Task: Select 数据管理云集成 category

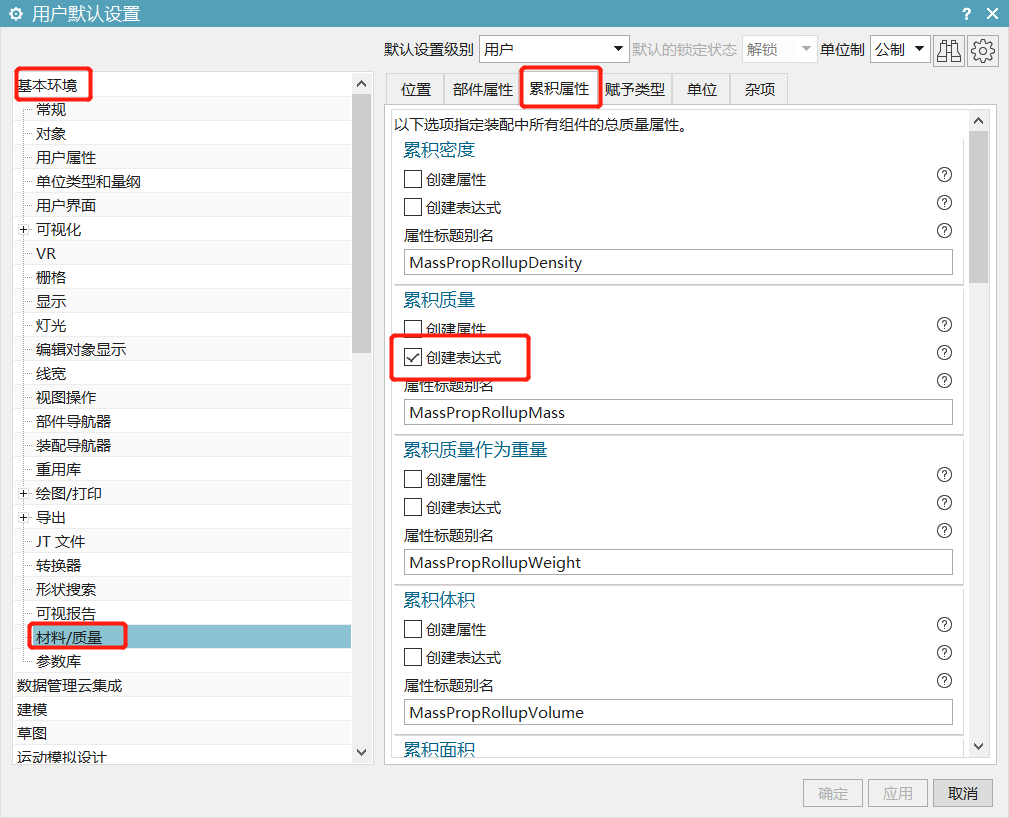Action: [x=69, y=685]
